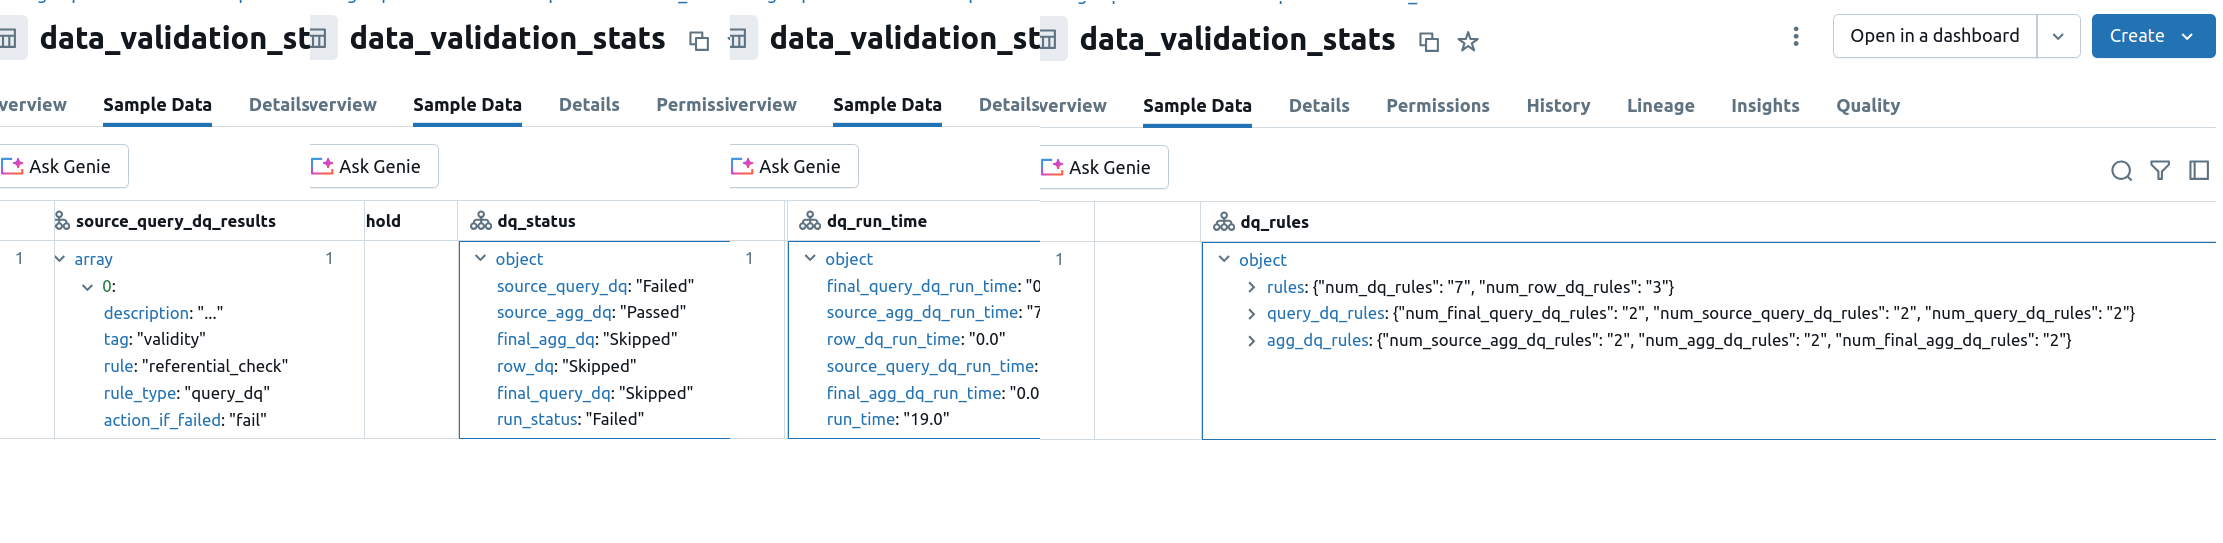Toggle the columns side panel icon
The image size is (2223, 543).
[x=2199, y=170]
